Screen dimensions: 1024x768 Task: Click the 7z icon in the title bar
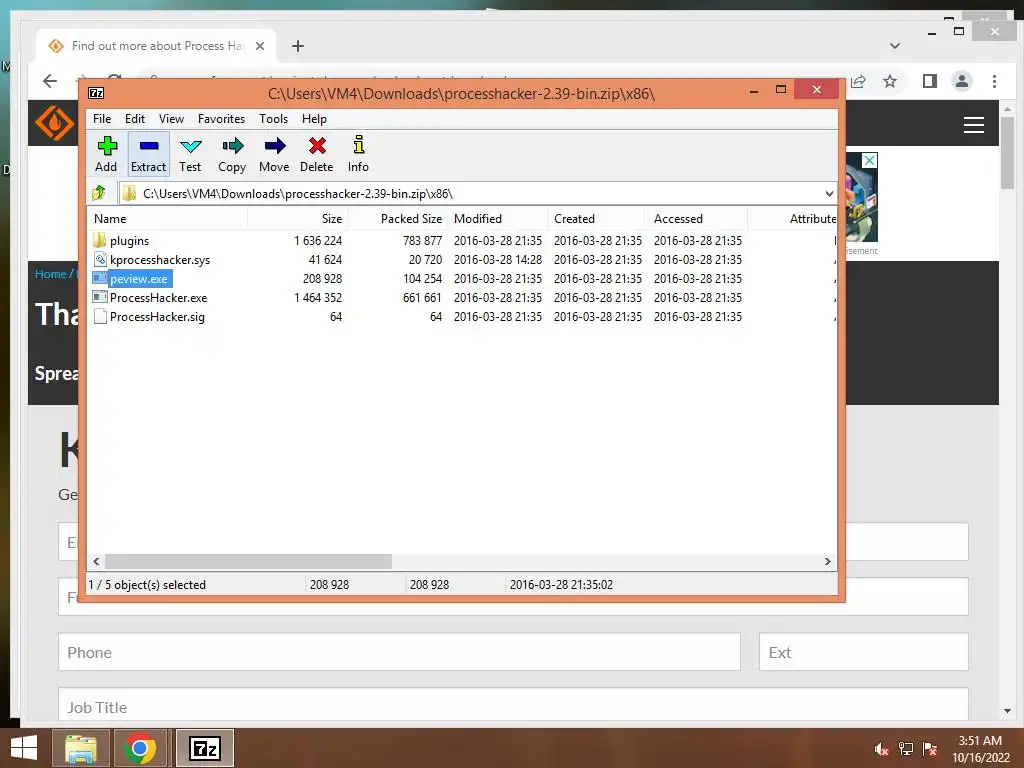tap(96, 93)
